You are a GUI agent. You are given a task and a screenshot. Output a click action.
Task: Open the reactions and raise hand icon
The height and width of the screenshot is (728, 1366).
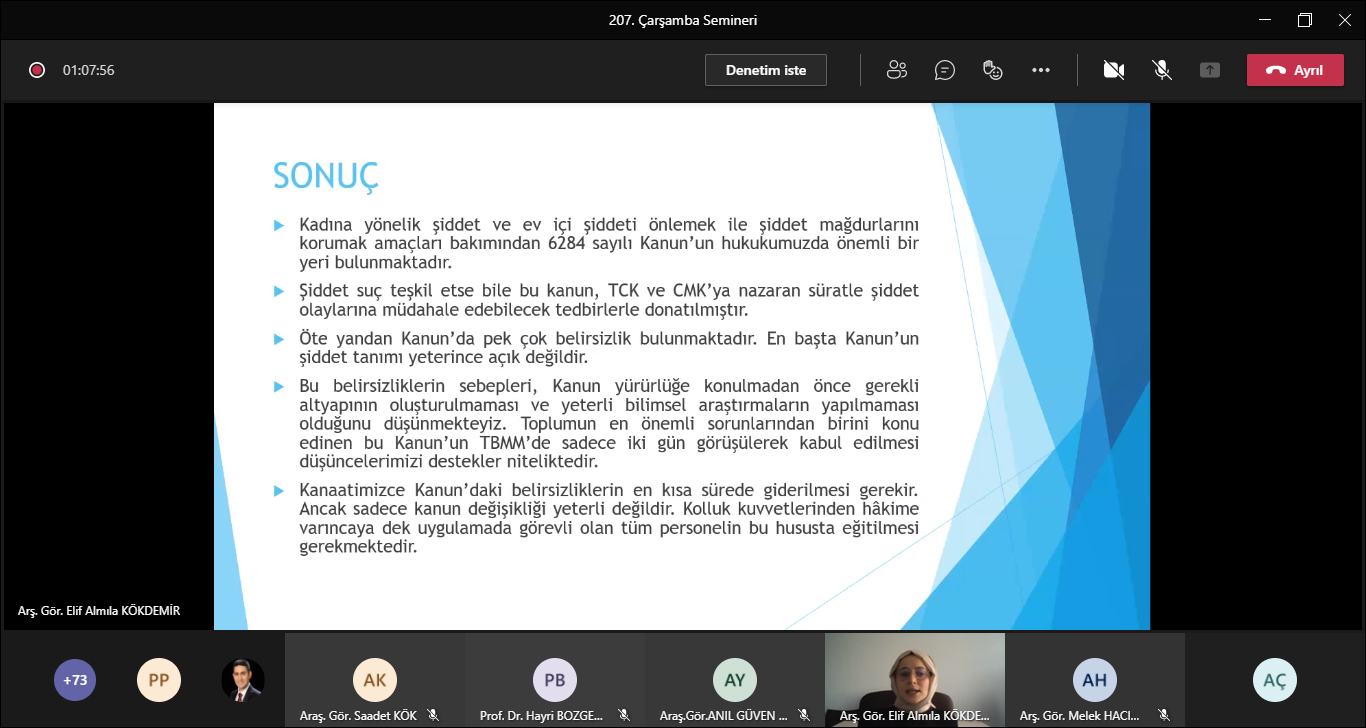click(x=993, y=69)
